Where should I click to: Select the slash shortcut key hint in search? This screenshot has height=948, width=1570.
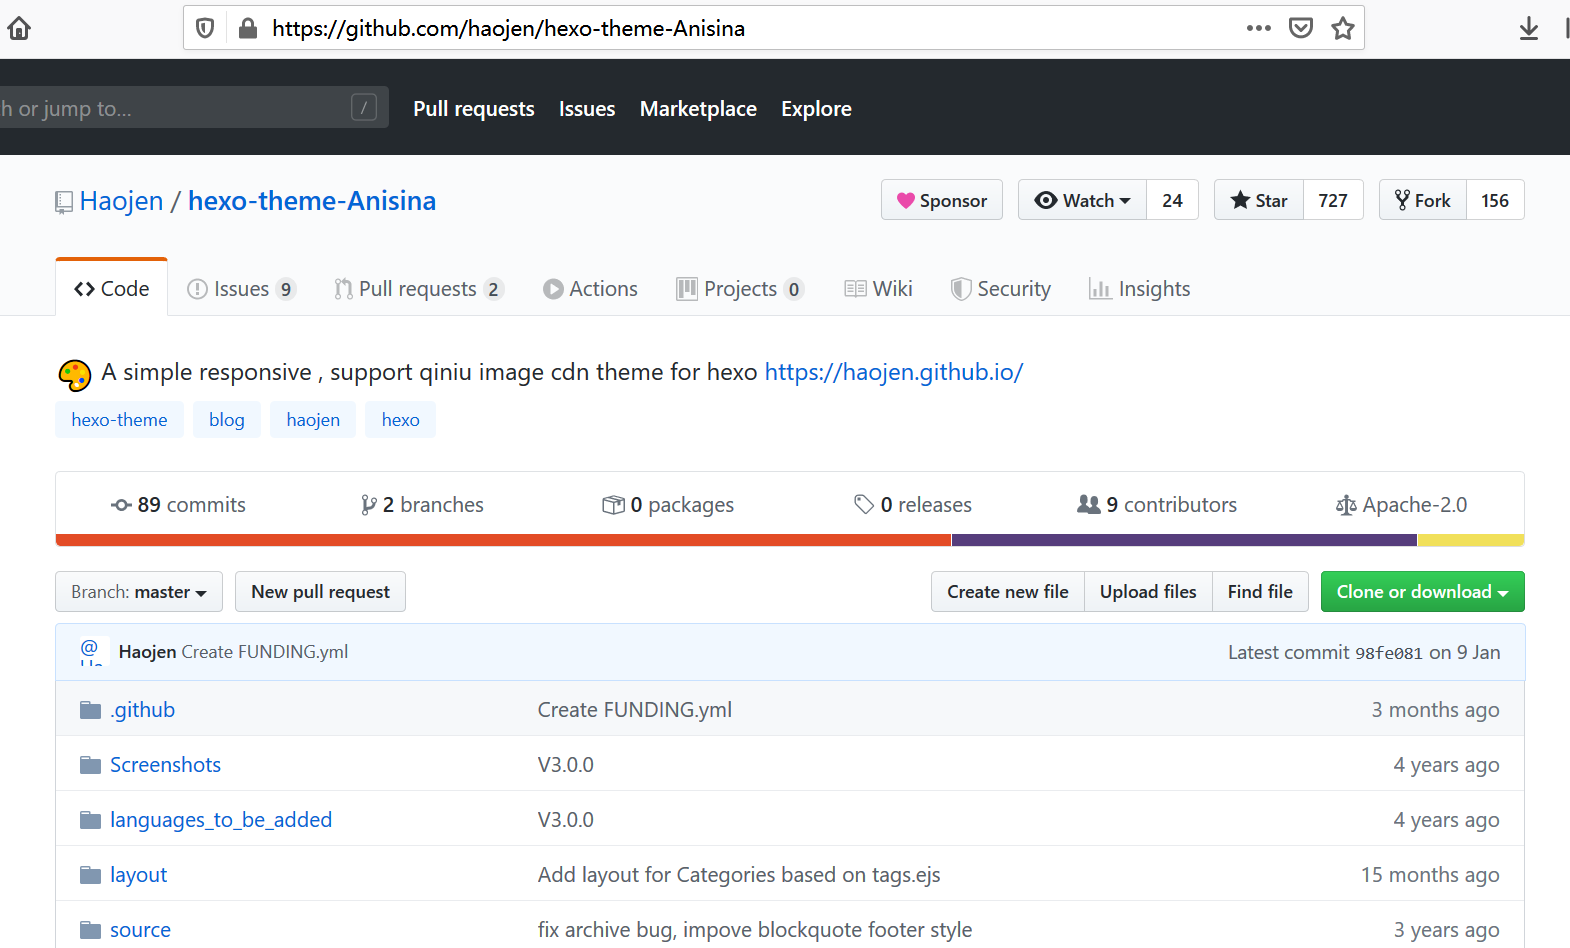[364, 107]
